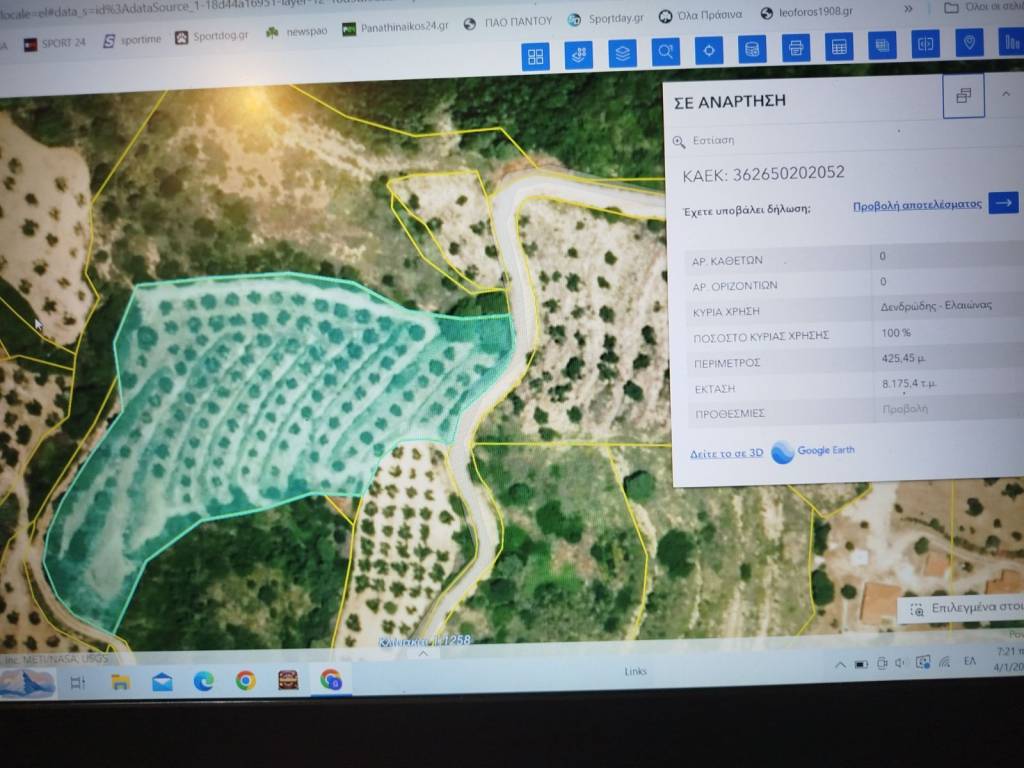Expand the hidden bookmarks overflow chevron

(x=908, y=9)
